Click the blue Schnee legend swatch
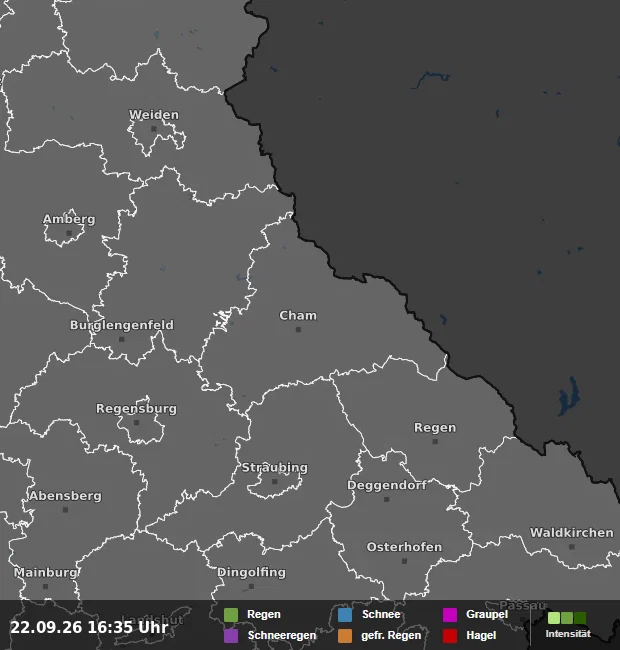This screenshot has height=650, width=620. [x=345, y=615]
